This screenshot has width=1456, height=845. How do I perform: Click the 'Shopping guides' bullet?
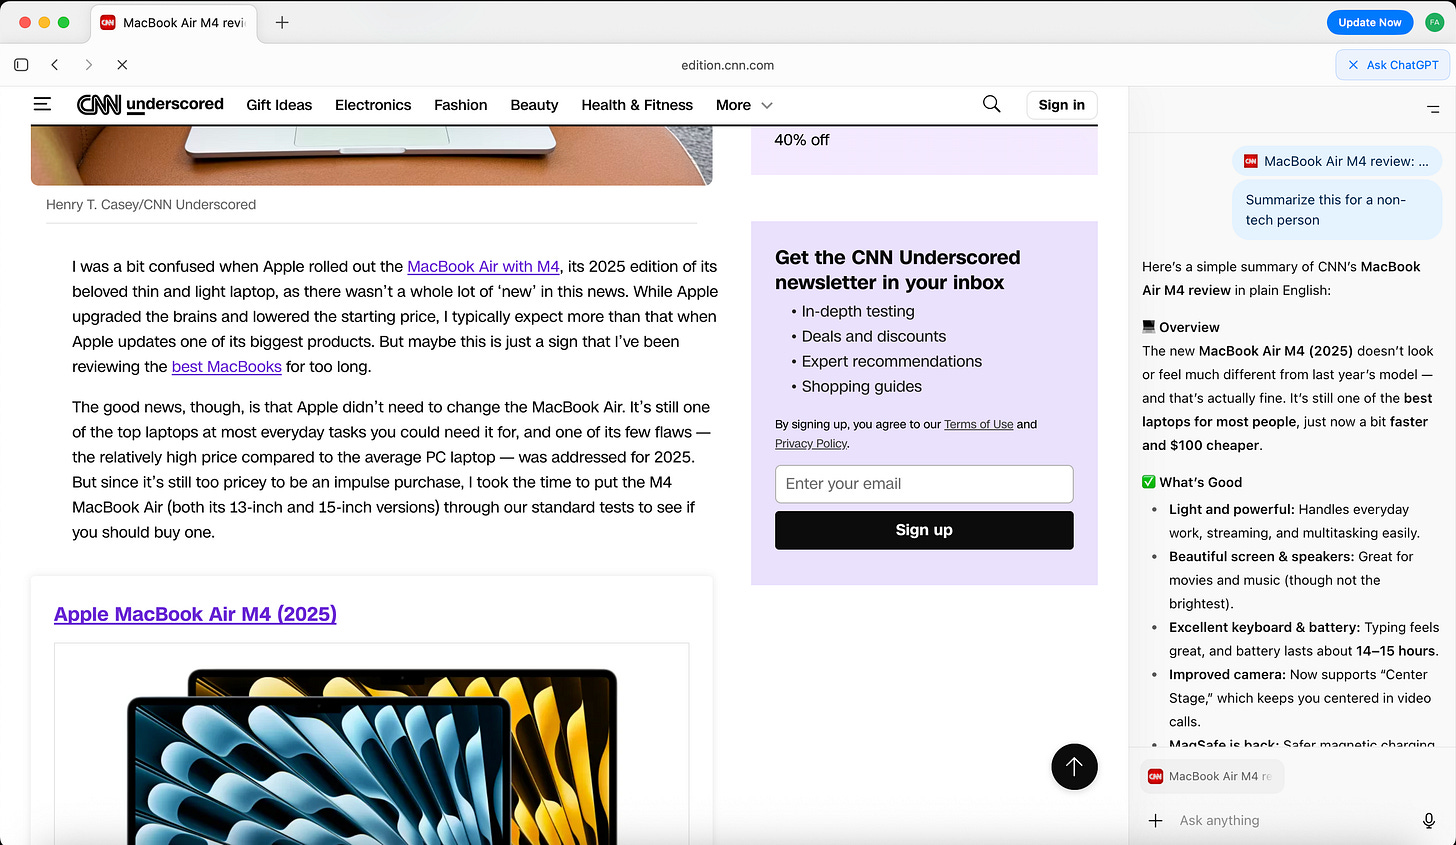tap(862, 386)
